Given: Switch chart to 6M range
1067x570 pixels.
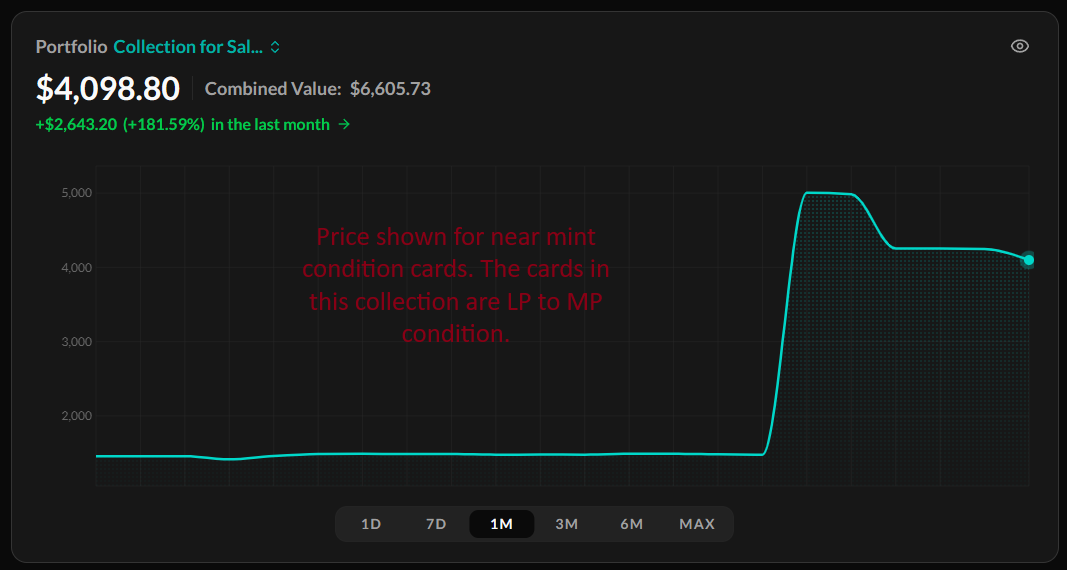Looking at the screenshot, I should [x=631, y=524].
